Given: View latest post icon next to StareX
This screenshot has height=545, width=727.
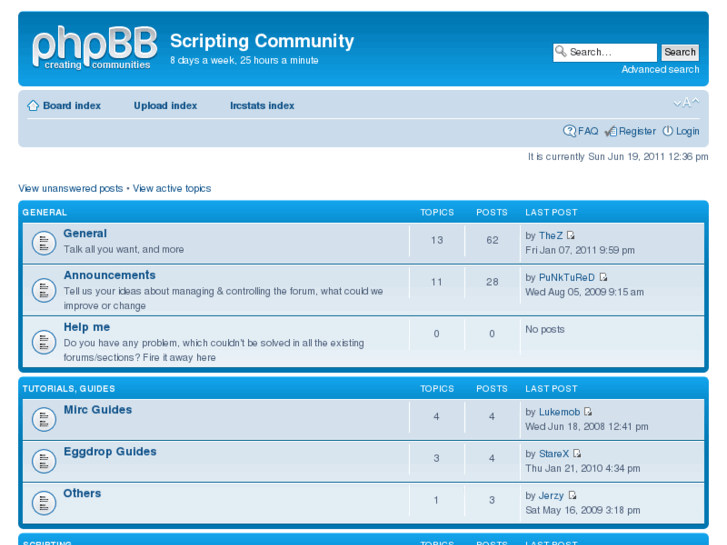Looking at the screenshot, I should pyautogui.click(x=577, y=454).
